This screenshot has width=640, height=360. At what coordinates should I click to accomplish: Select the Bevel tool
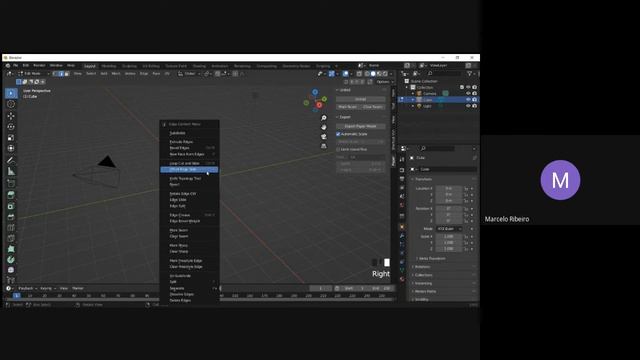11,217
